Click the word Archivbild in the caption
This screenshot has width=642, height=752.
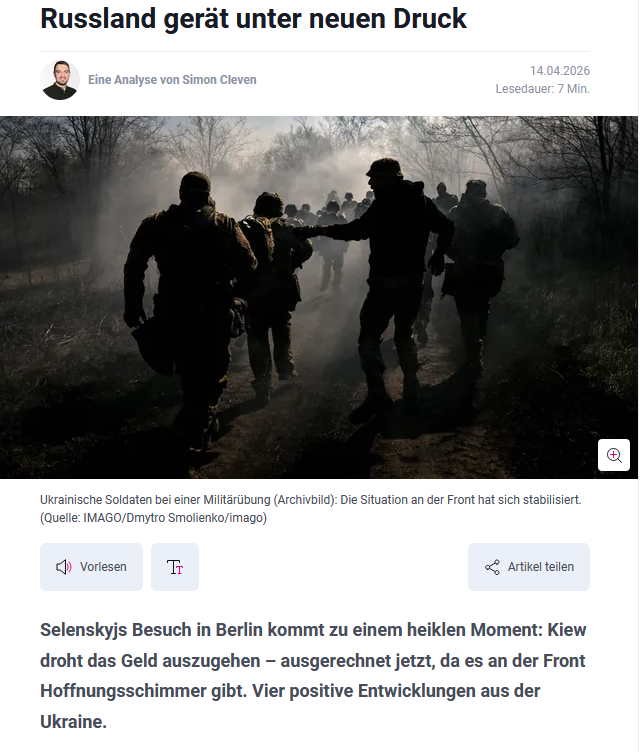click(x=304, y=500)
